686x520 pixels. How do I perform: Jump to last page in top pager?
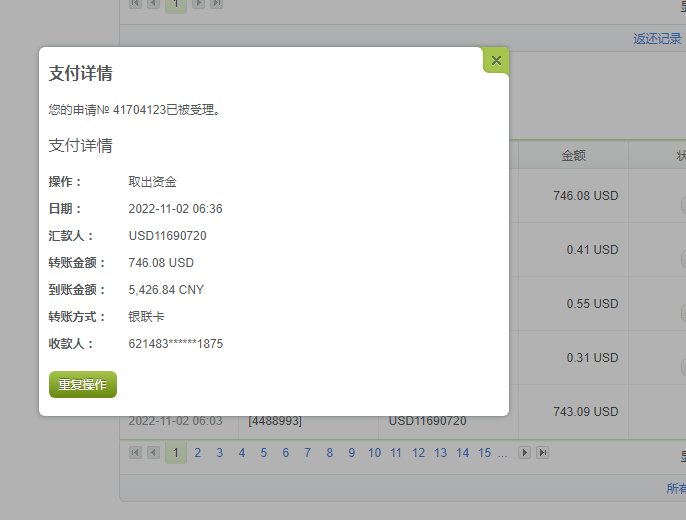click(x=217, y=3)
